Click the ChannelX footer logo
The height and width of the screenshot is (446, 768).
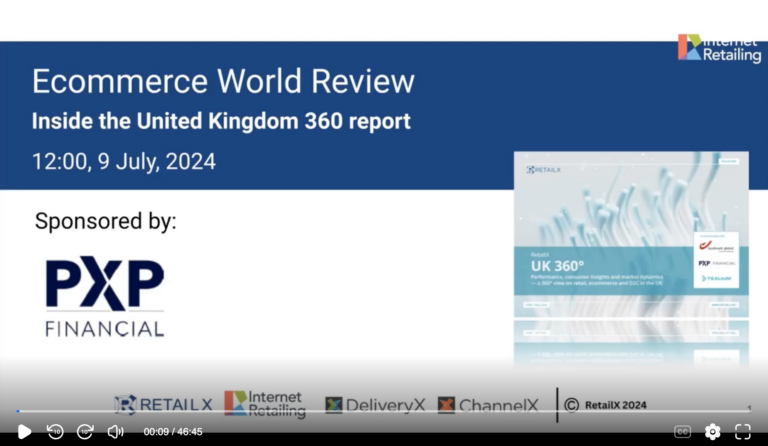tap(488, 405)
